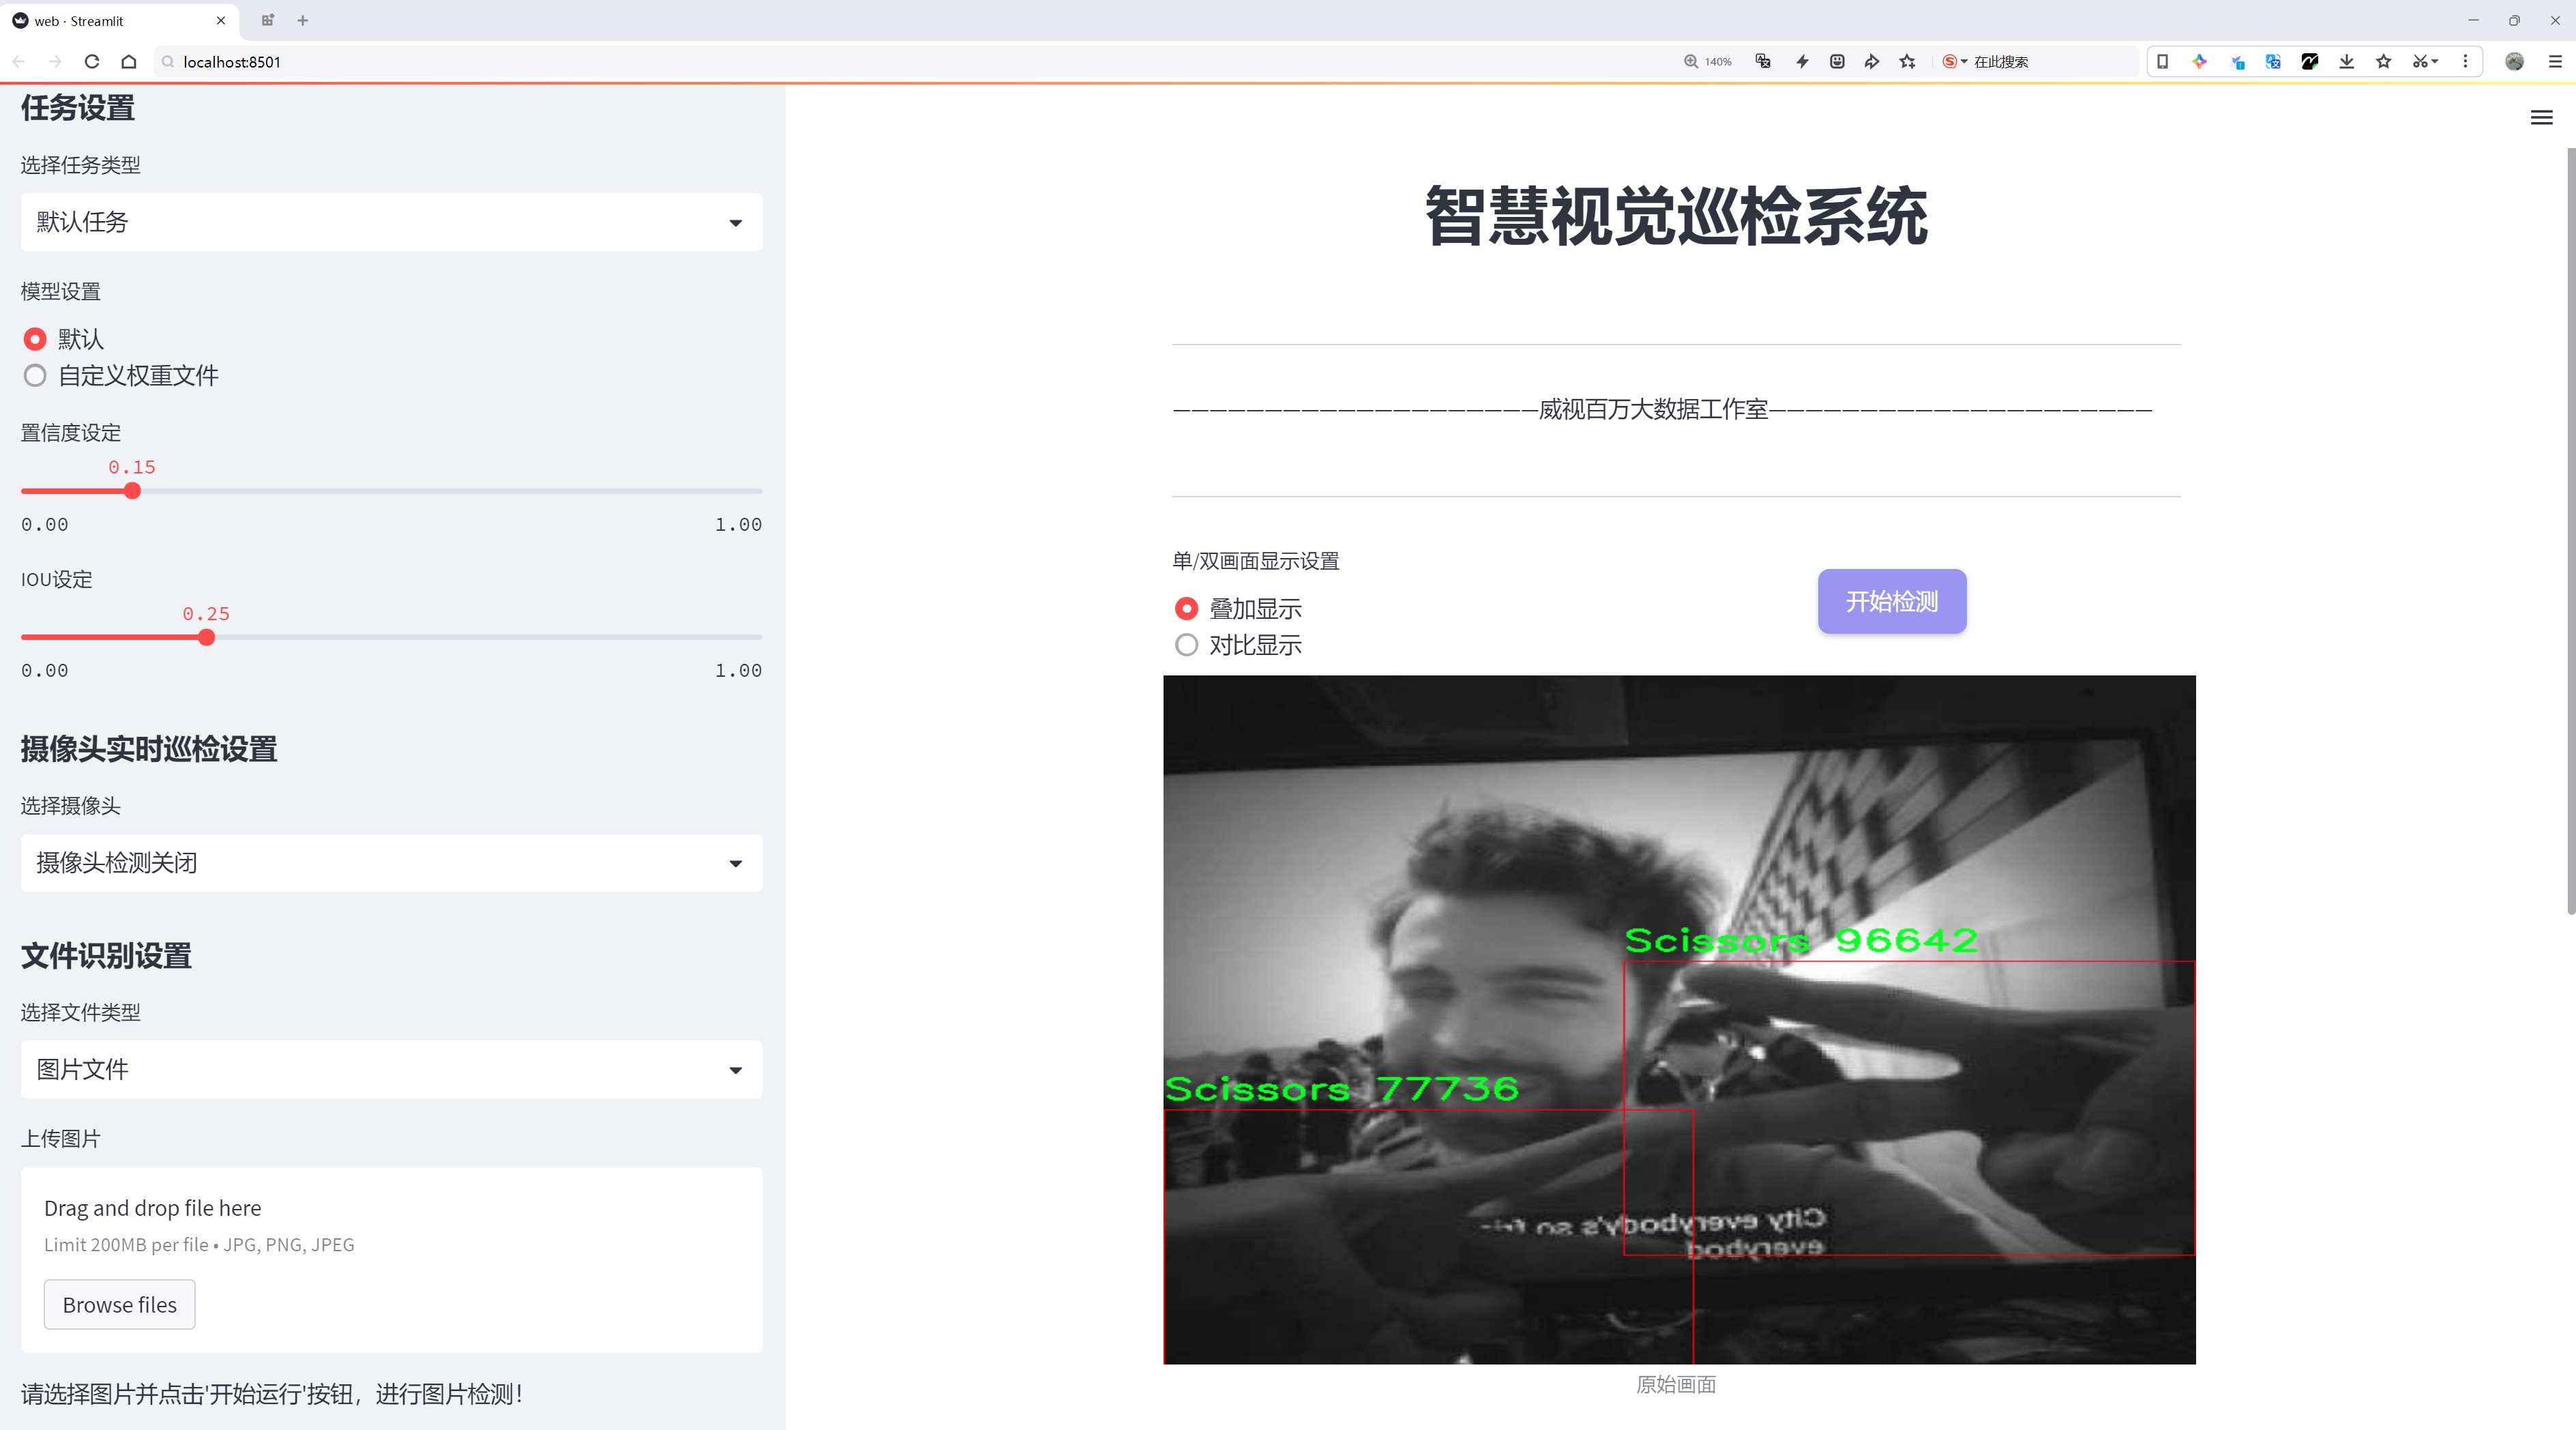Viewport: 2576px width, 1430px height.
Task: Open the page translate icon in address bar
Action: (1763, 62)
